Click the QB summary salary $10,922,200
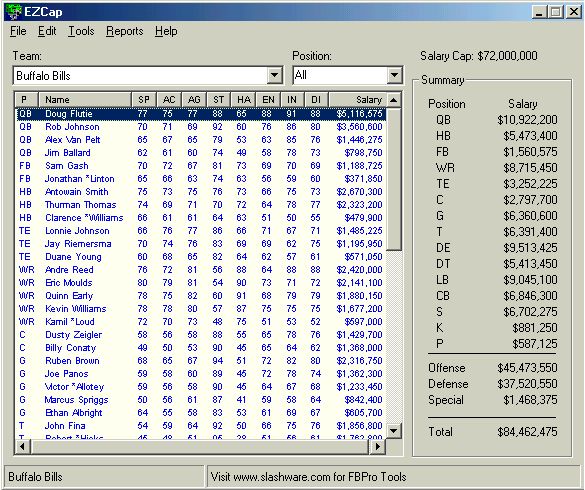585x490 pixels. (x=527, y=120)
